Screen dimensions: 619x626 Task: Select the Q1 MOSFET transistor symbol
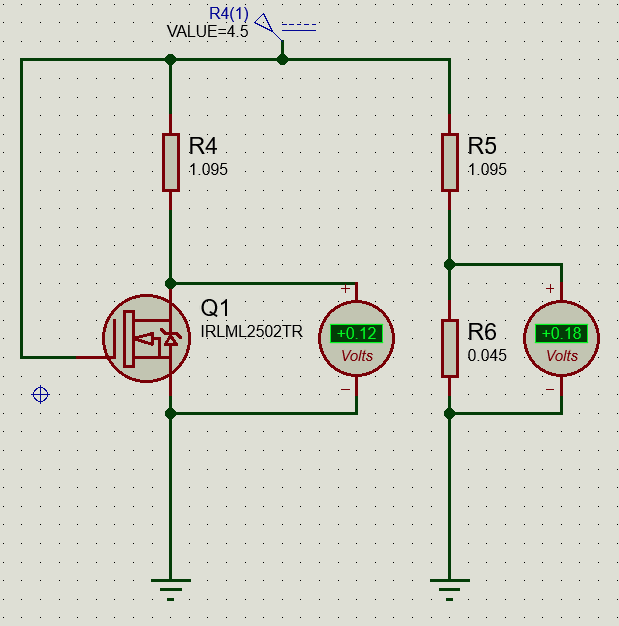click(x=147, y=338)
